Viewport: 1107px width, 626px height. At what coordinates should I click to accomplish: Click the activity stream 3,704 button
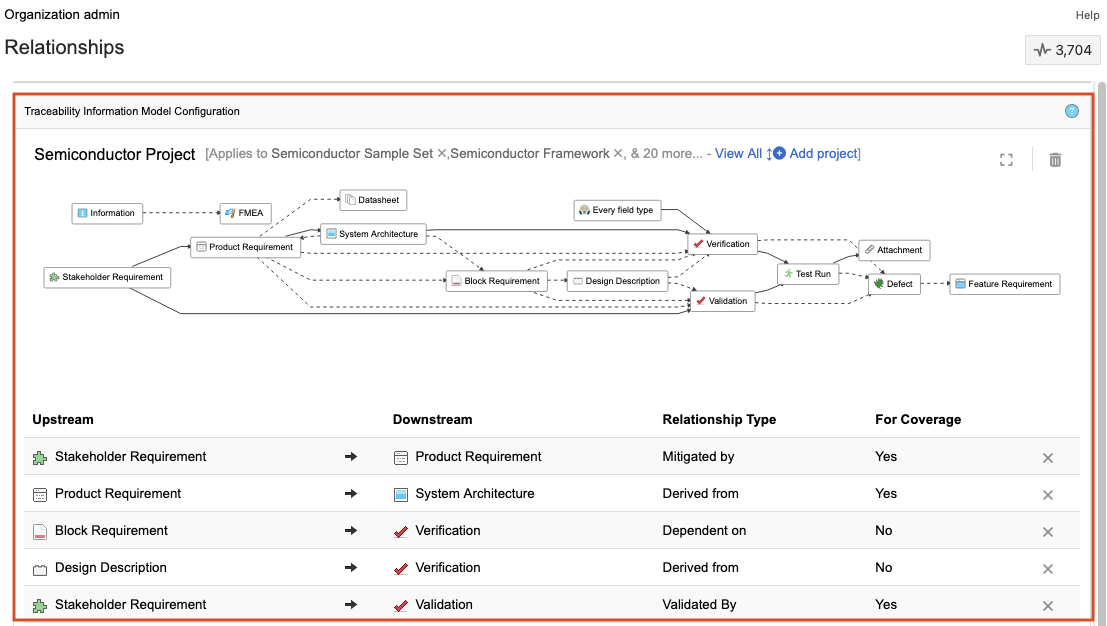tap(1063, 50)
